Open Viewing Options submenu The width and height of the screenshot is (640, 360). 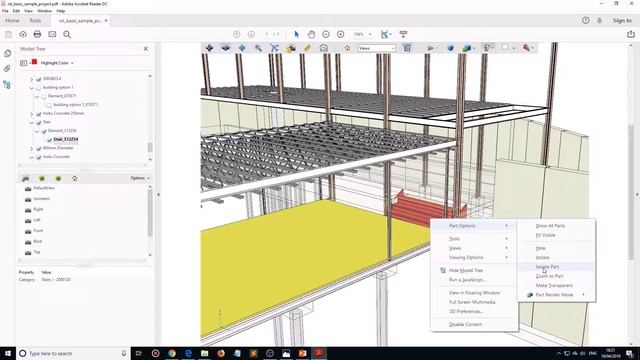[x=466, y=257]
